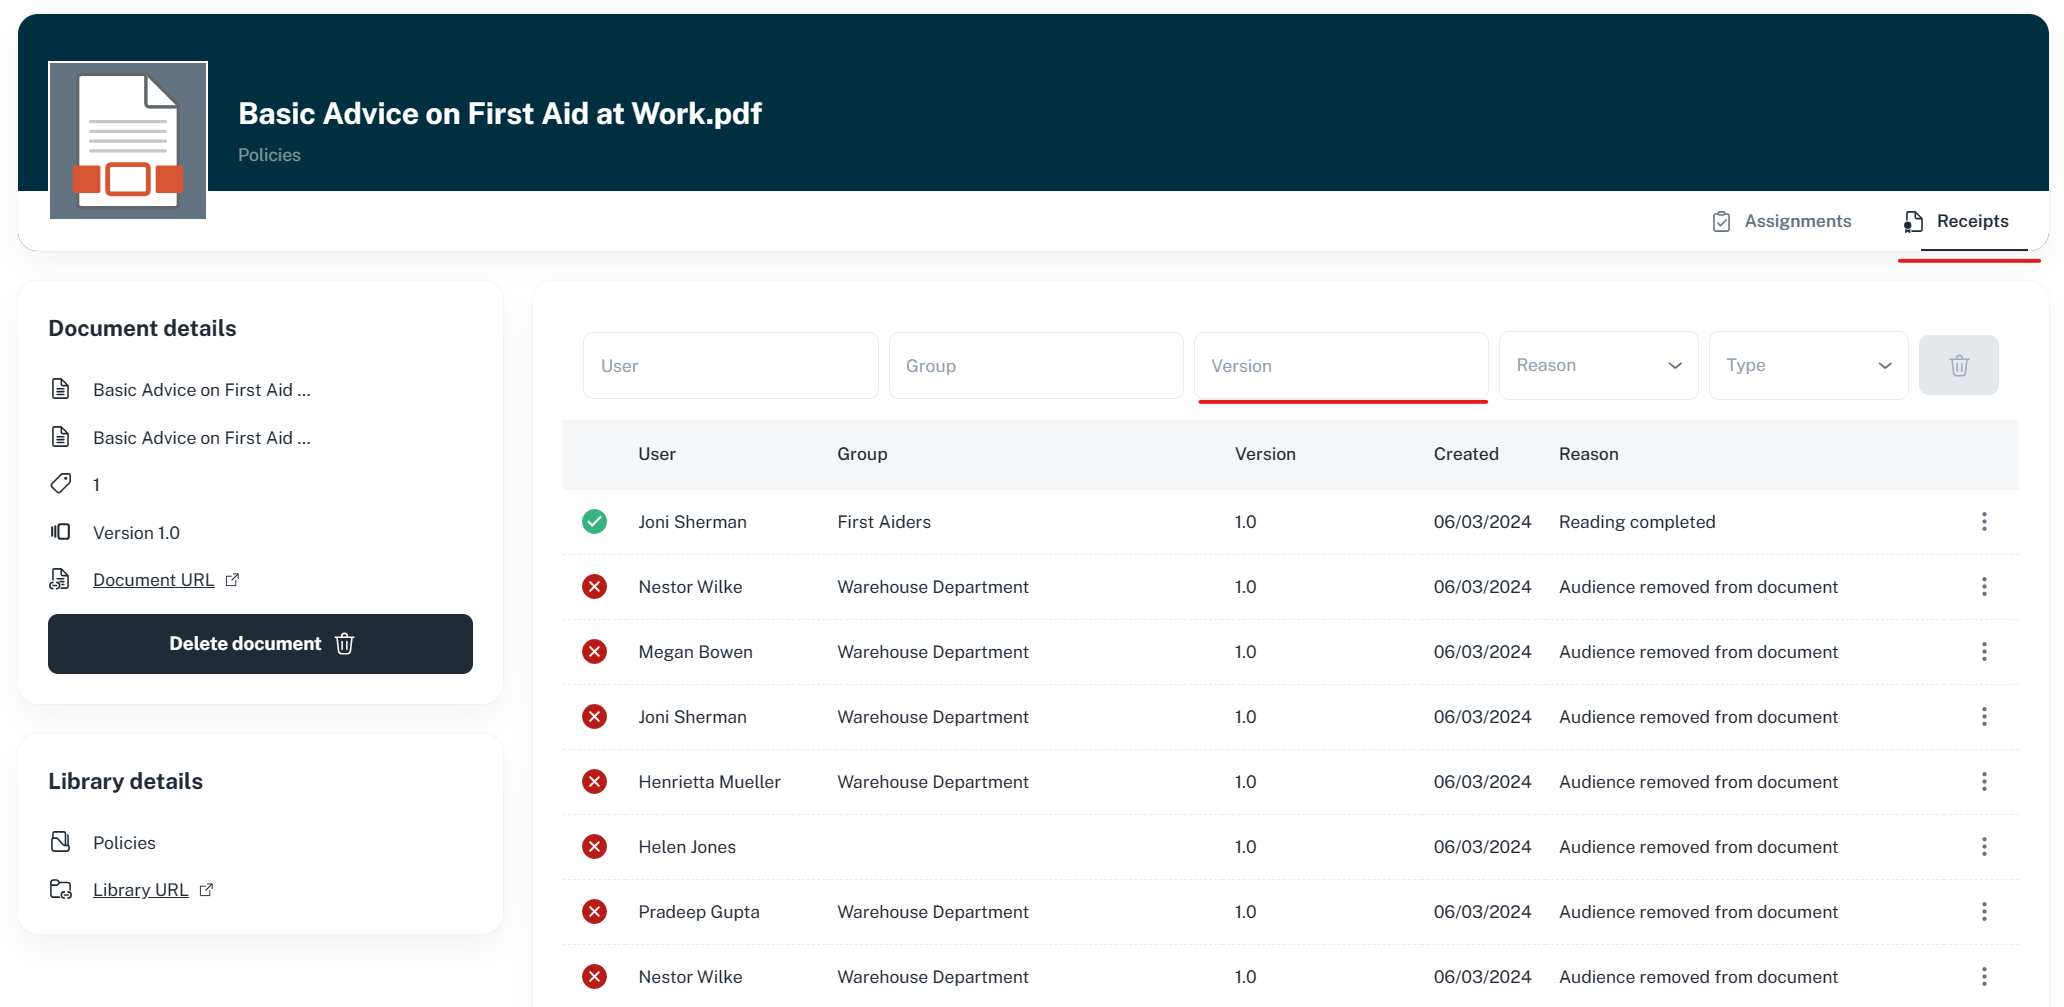Click the Version column header

pyautogui.click(x=1265, y=454)
